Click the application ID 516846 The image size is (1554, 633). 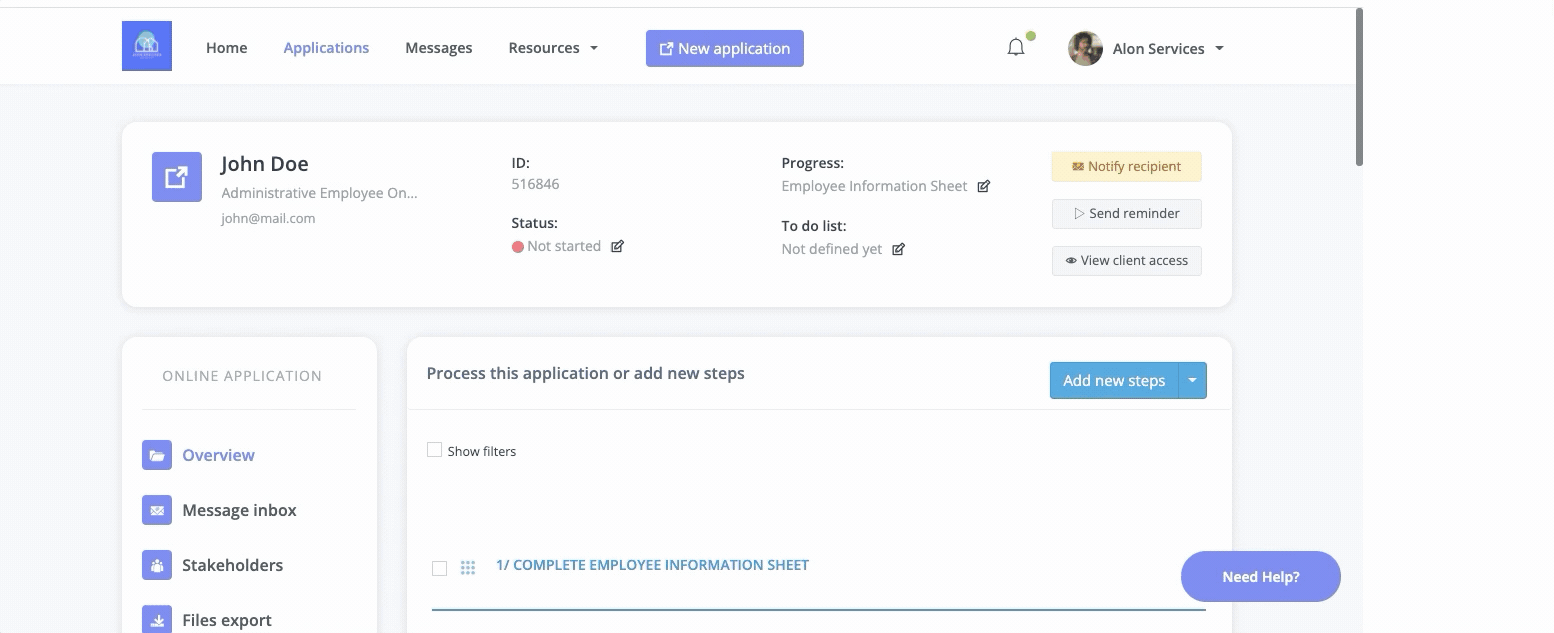(x=535, y=184)
